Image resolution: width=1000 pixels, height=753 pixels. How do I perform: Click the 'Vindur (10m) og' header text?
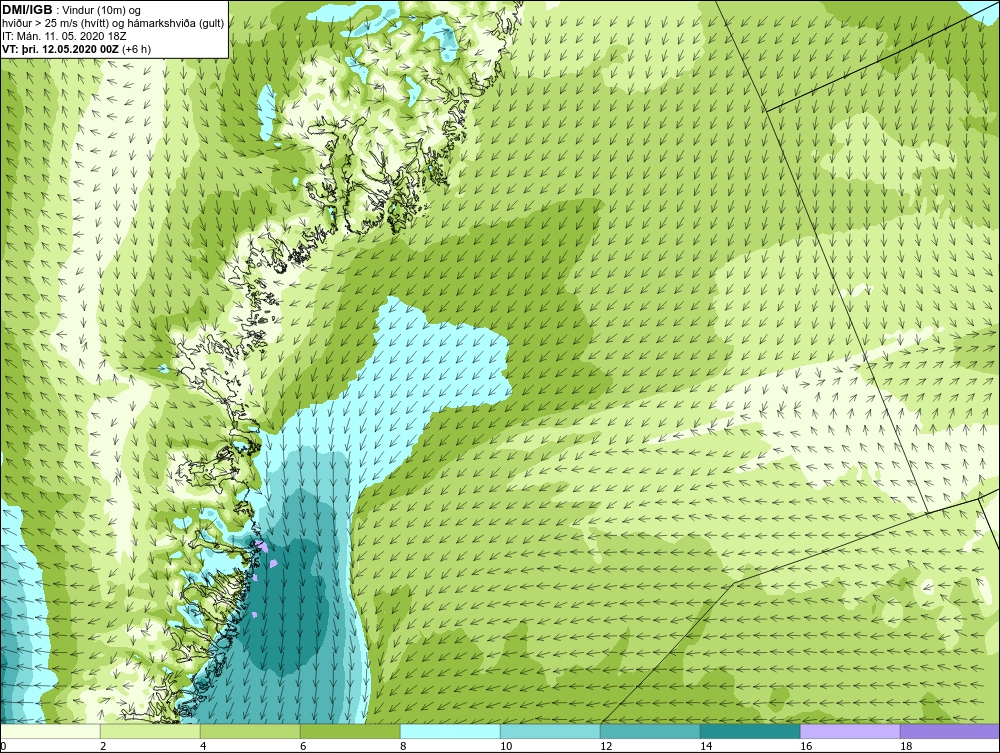point(102,10)
